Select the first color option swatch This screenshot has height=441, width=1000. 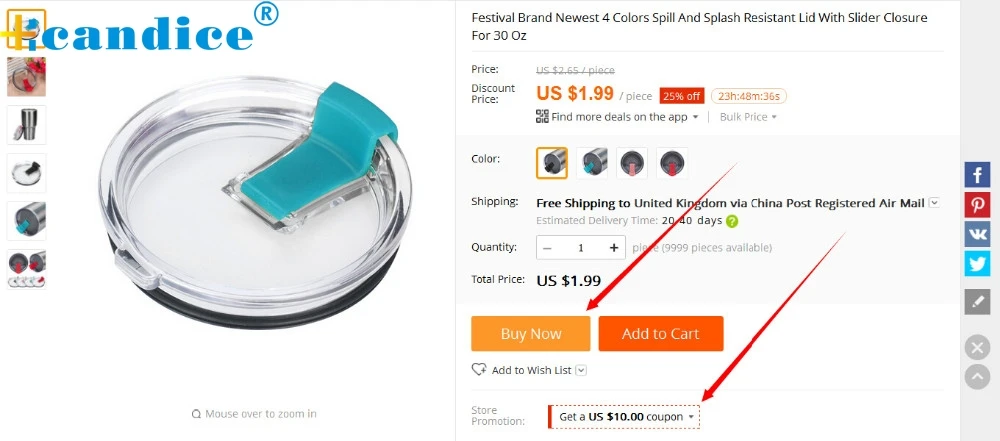(552, 163)
